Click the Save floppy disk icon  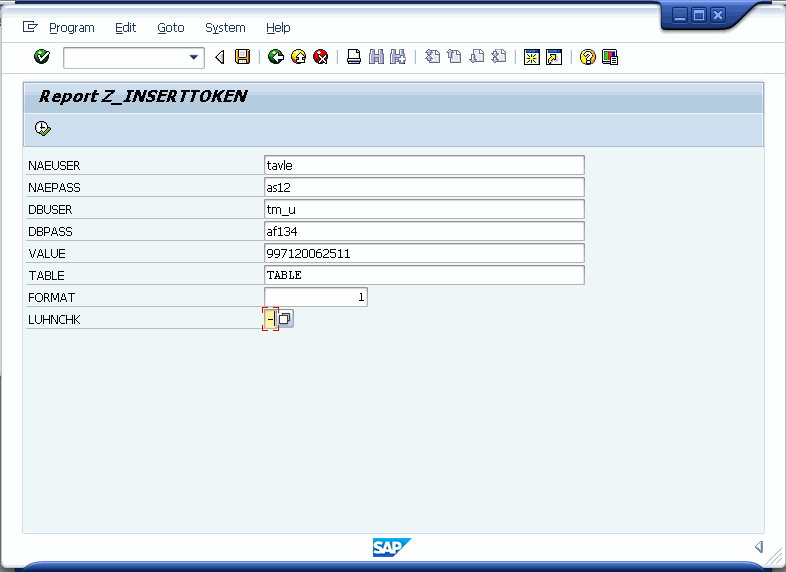[x=243, y=57]
